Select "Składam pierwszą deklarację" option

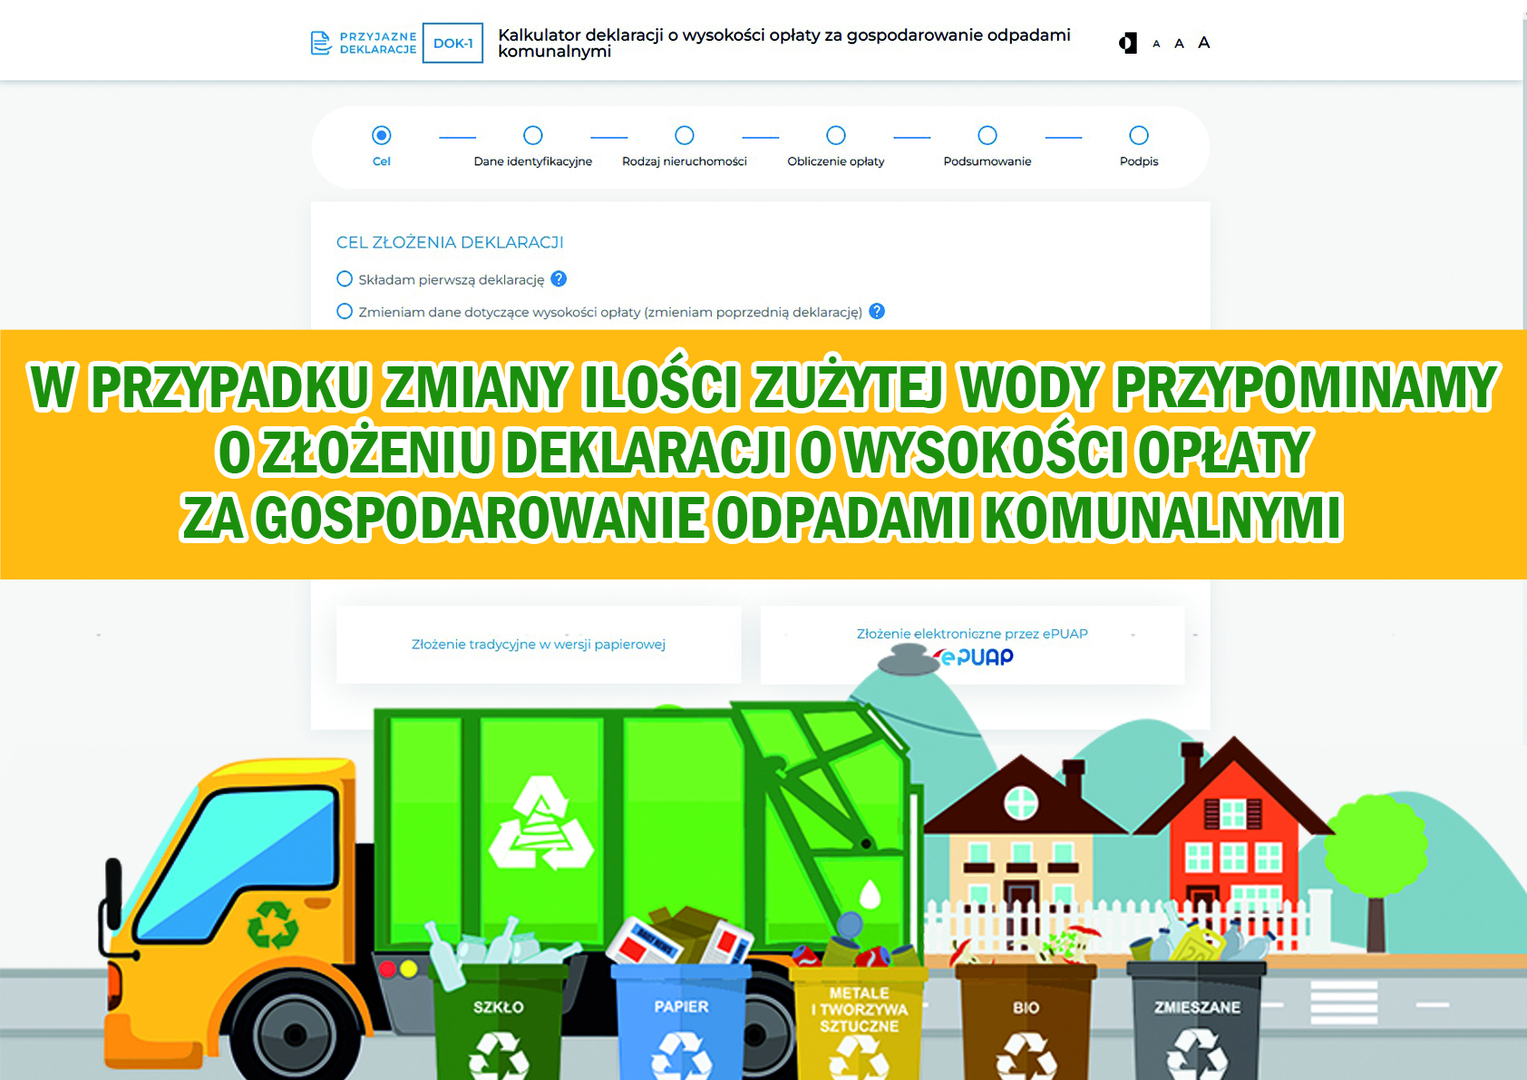pyautogui.click(x=344, y=279)
